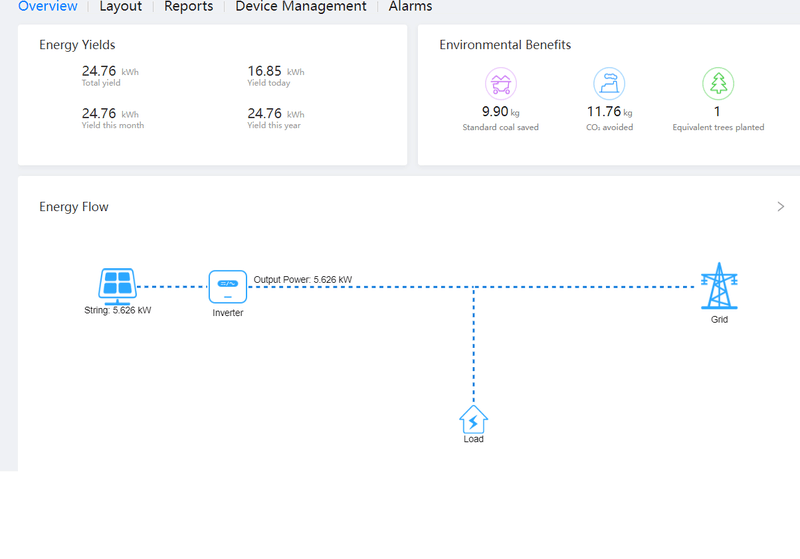The height and width of the screenshot is (559, 800).
Task: Click Output Power 5.626 kW label
Action: (303, 280)
